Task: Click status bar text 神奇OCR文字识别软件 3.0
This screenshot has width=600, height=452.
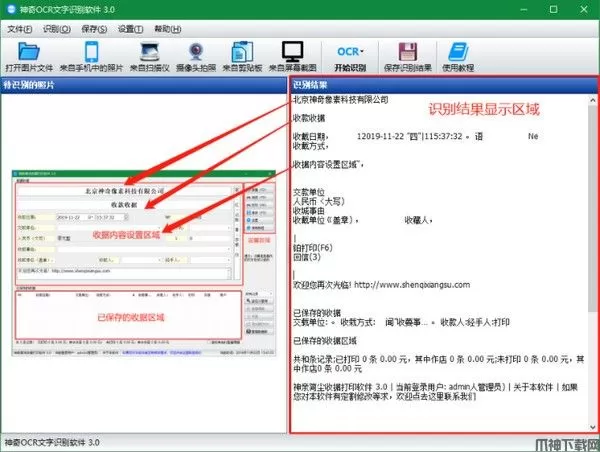Action: (52, 443)
